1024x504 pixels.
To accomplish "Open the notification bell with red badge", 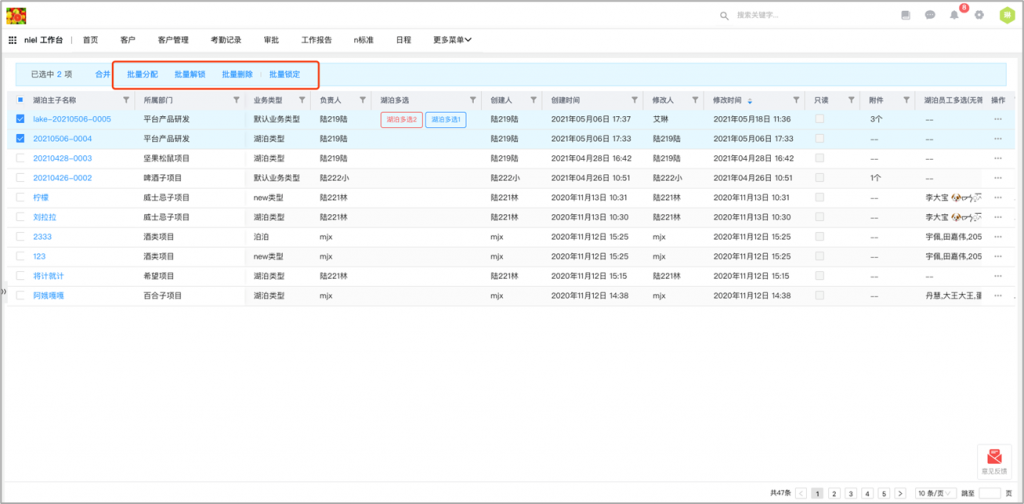I will click(x=954, y=15).
